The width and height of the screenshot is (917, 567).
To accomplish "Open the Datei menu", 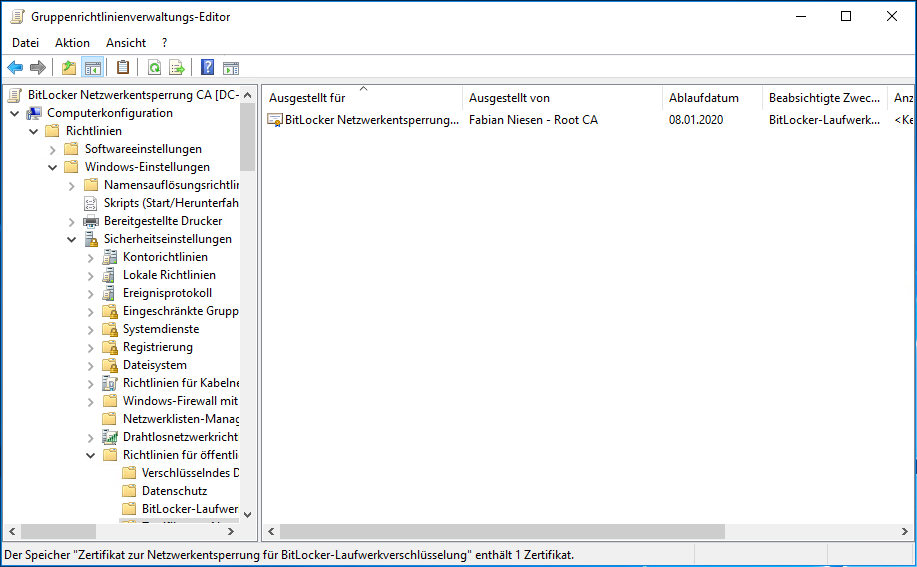I will (26, 43).
